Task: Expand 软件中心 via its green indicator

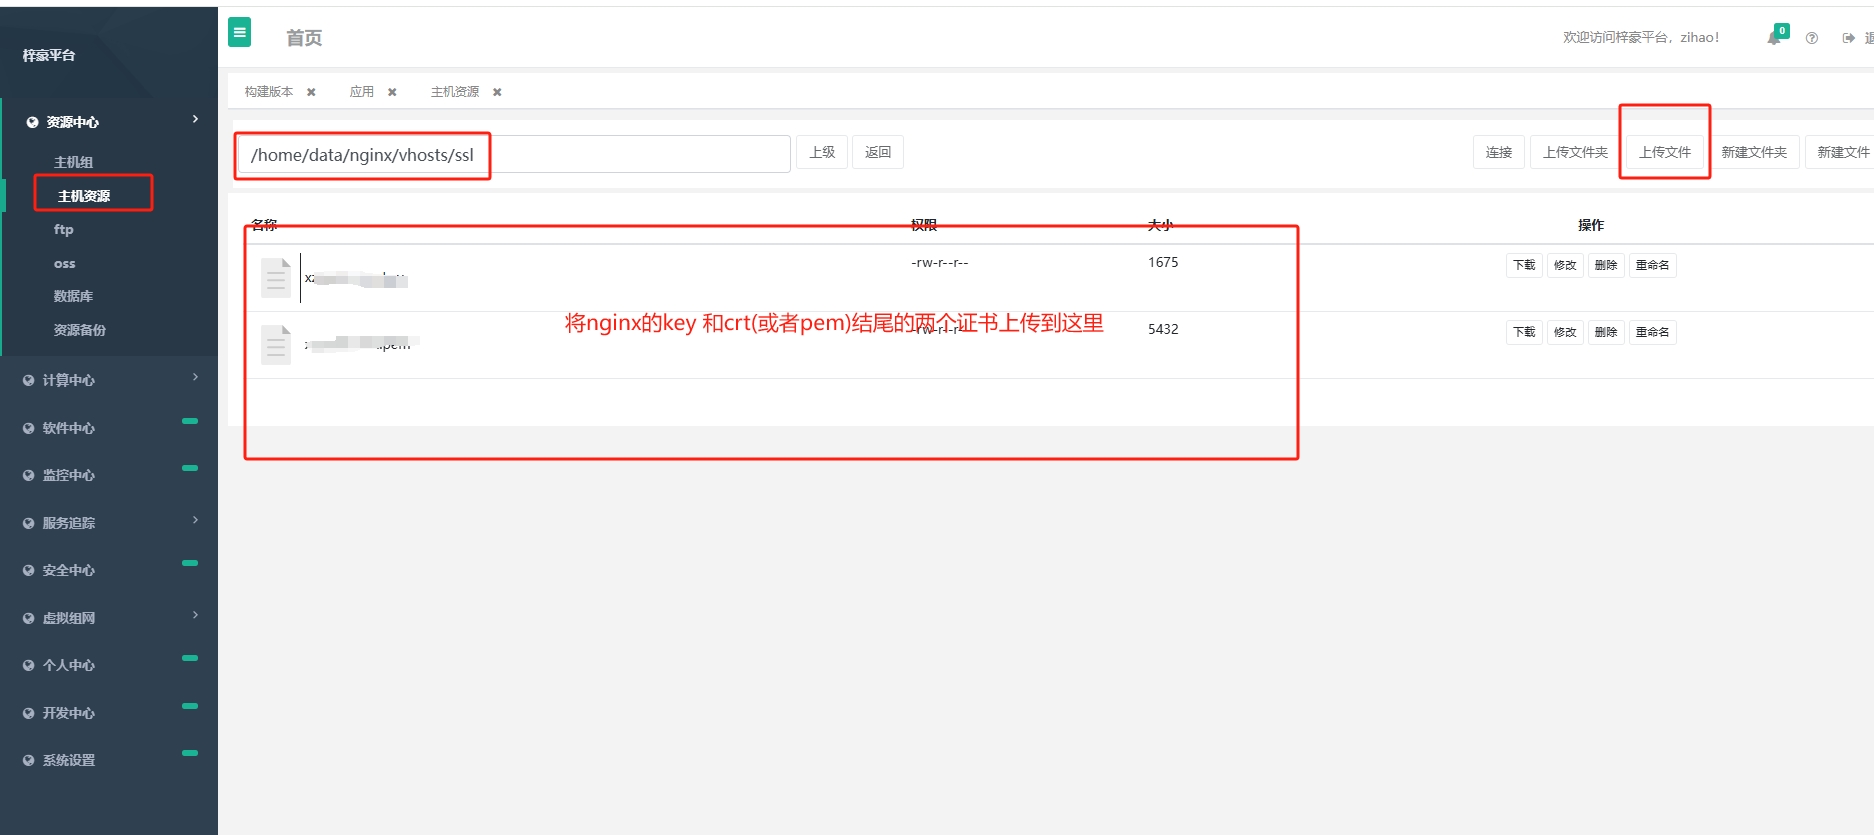Action: point(190,421)
